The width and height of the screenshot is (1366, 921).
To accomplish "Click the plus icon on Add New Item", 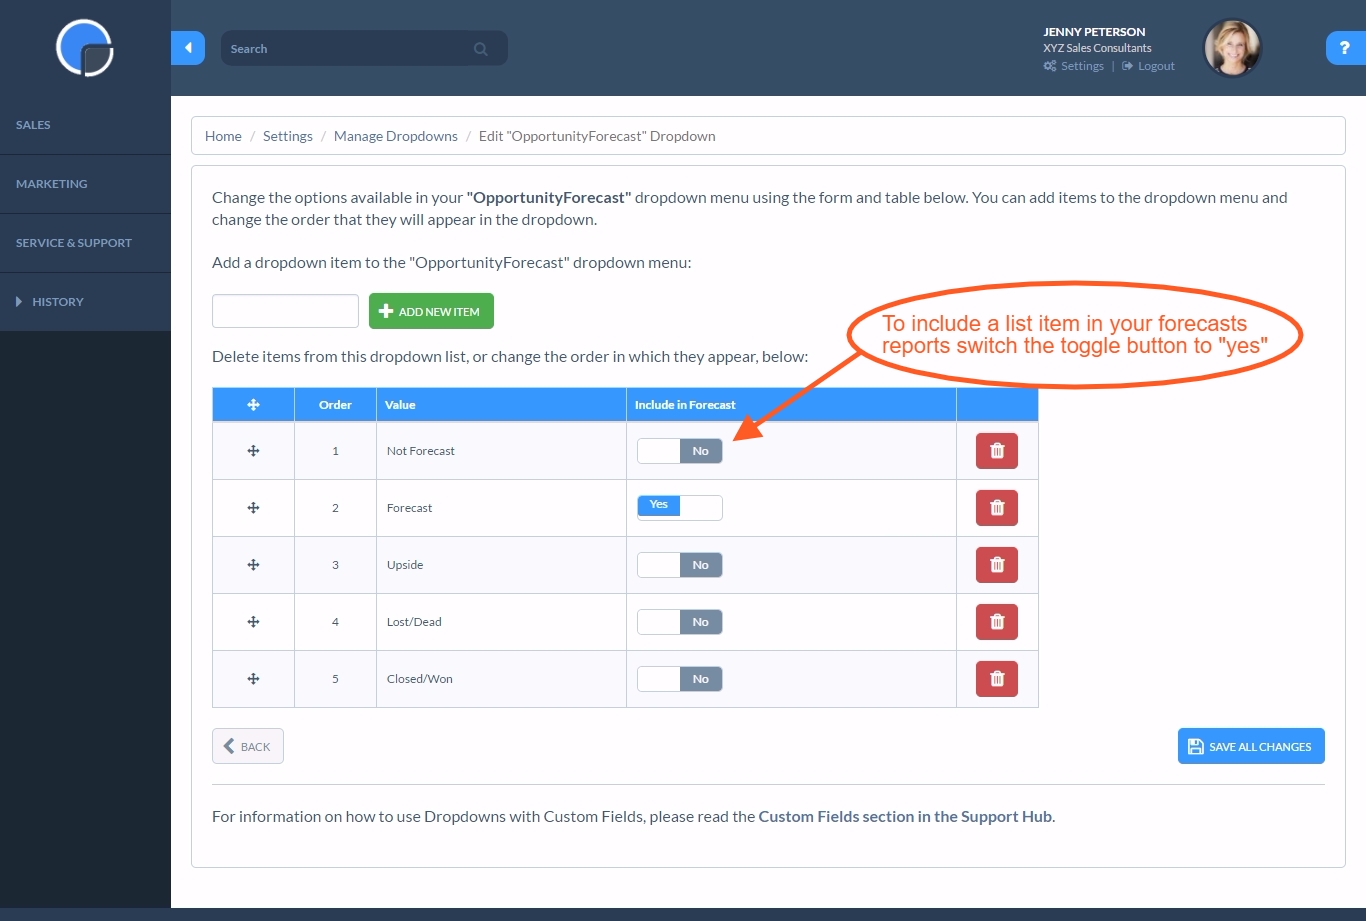I will click(x=385, y=311).
